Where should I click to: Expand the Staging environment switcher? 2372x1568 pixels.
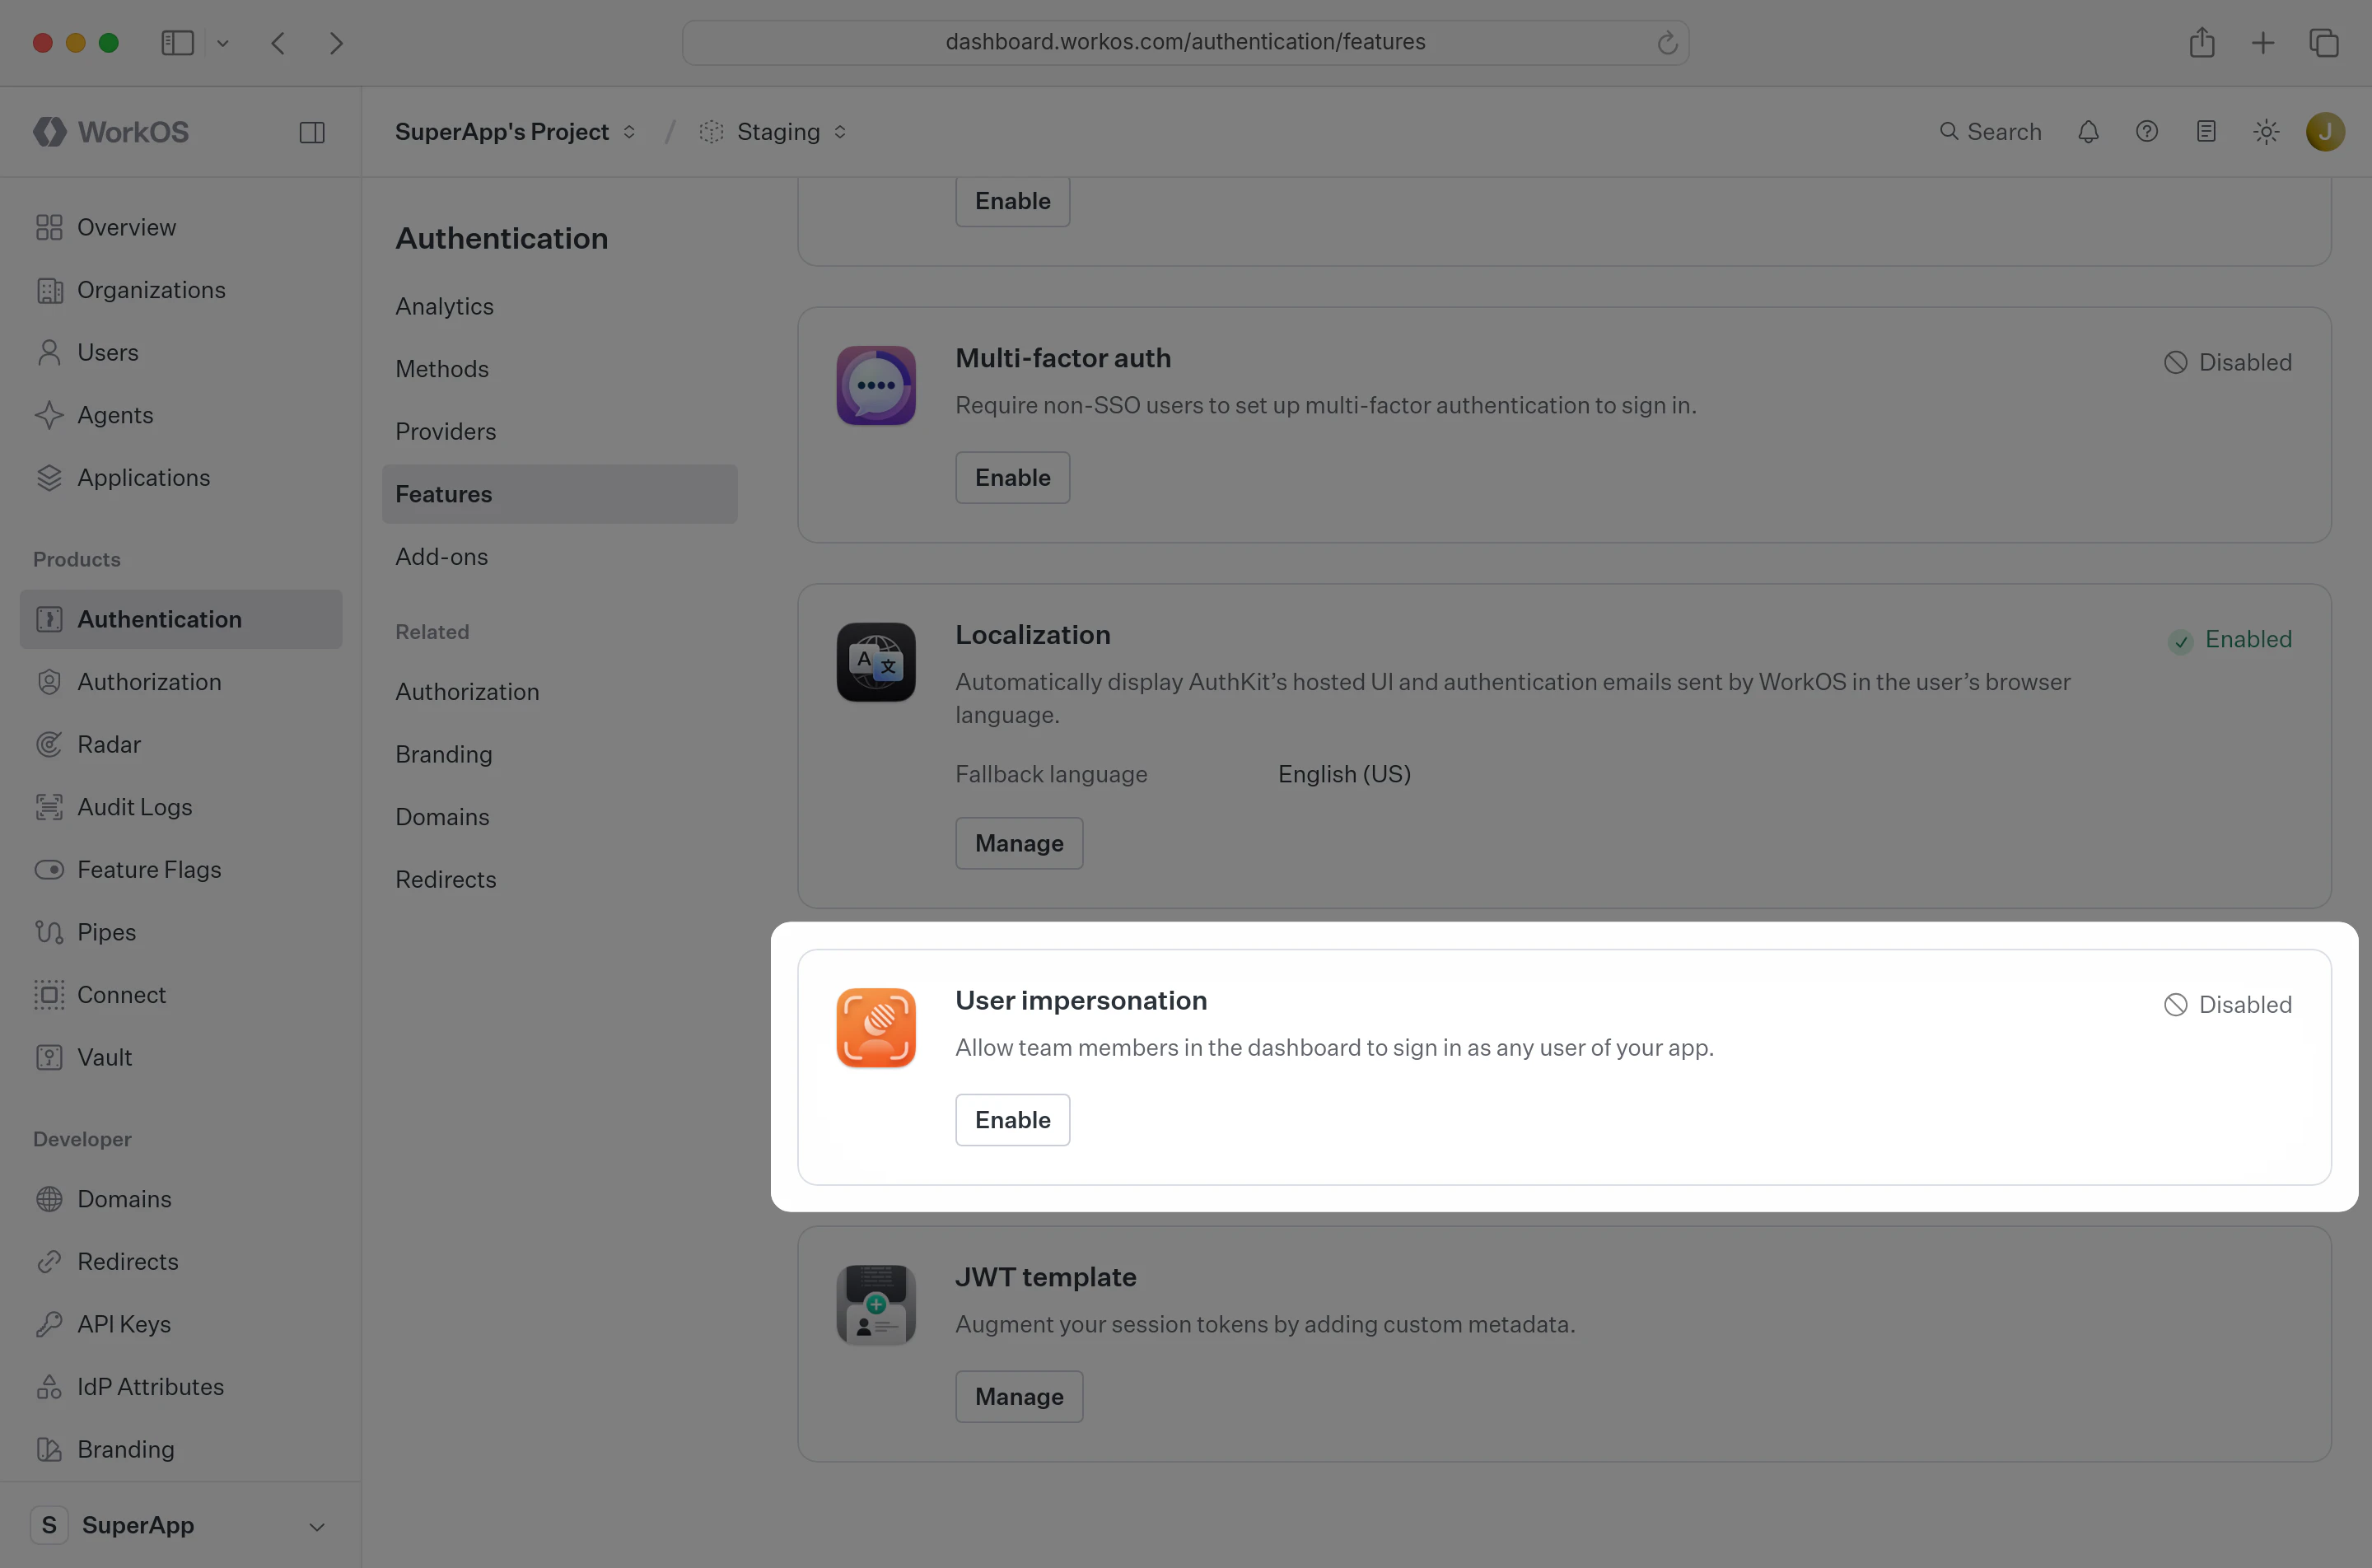coord(775,132)
